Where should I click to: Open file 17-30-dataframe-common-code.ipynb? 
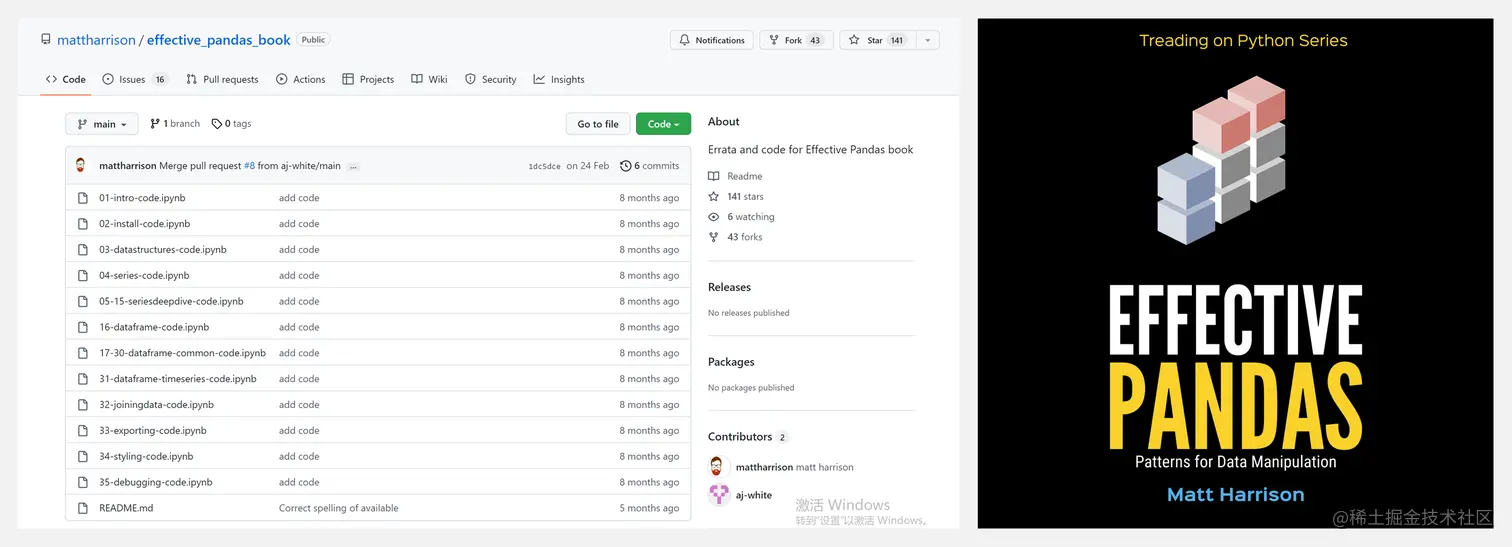(182, 353)
